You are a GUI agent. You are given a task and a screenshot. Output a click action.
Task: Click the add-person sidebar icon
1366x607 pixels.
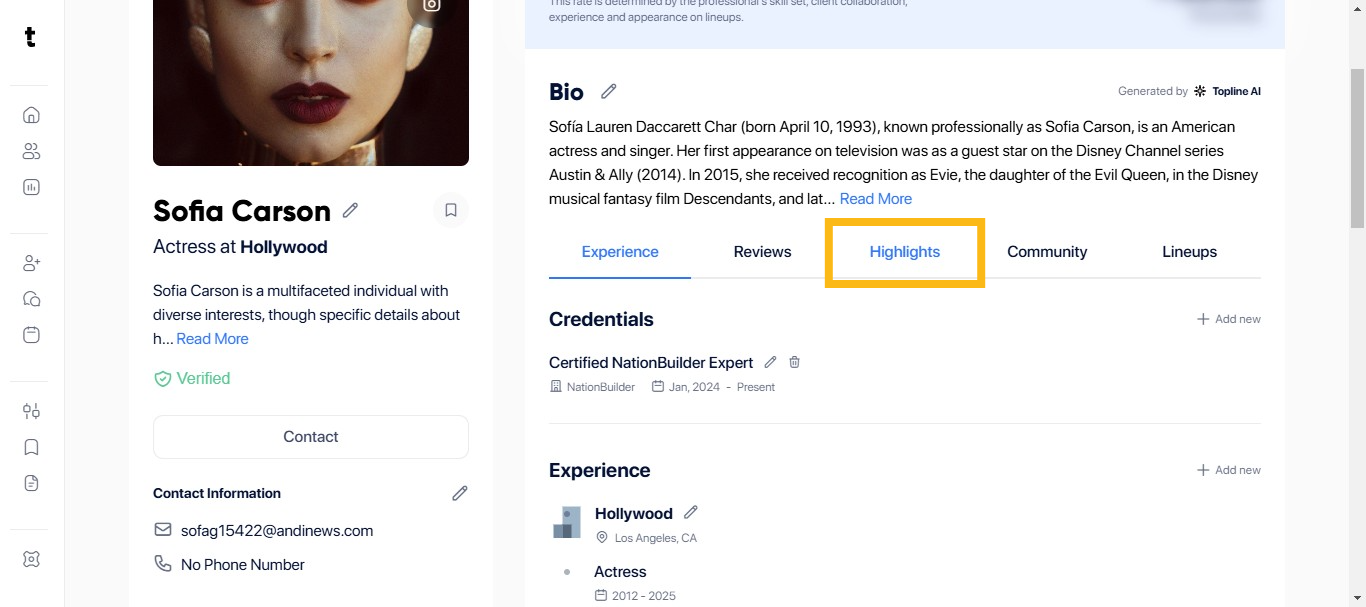31,263
